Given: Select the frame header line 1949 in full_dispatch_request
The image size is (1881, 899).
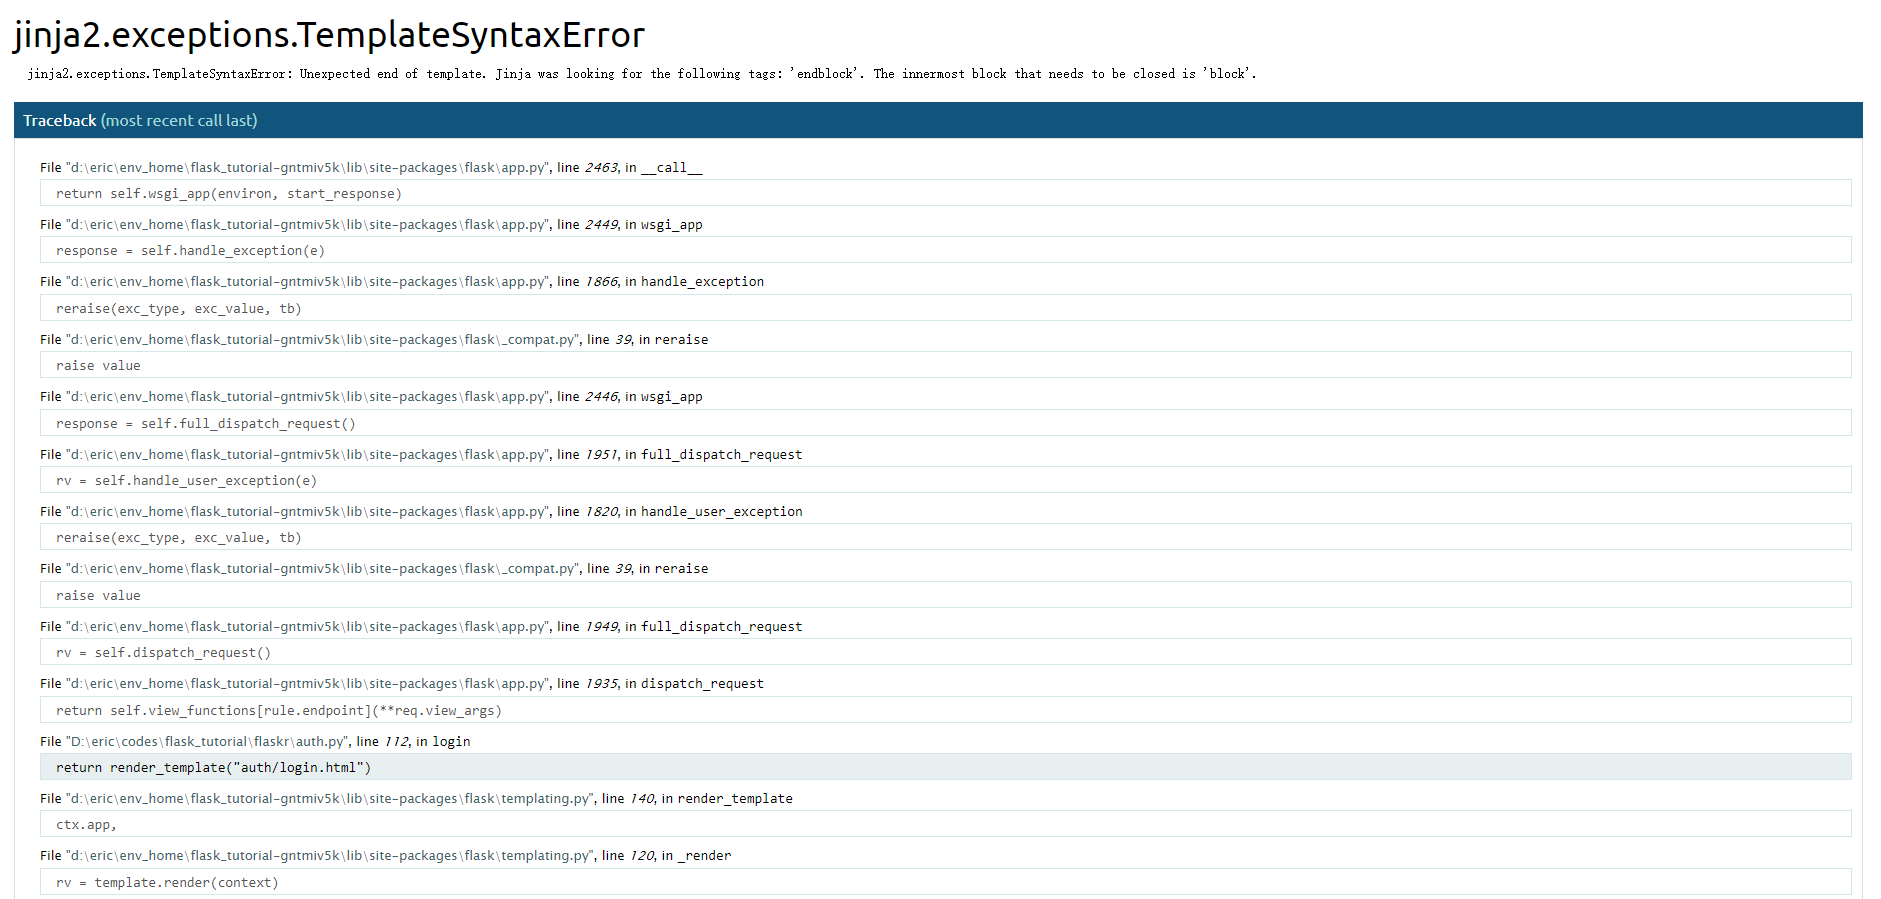Looking at the screenshot, I should tap(421, 626).
